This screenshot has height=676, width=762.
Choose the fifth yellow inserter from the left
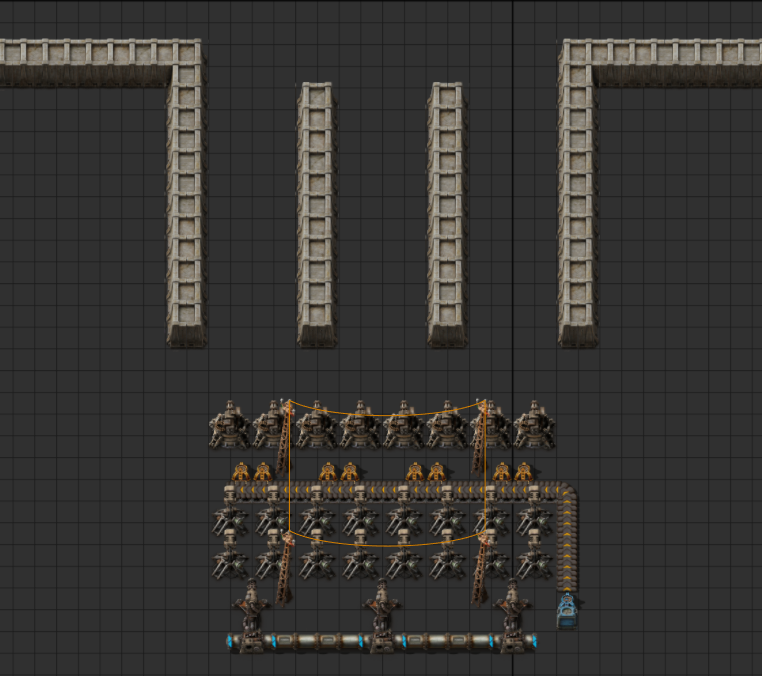(x=415, y=471)
